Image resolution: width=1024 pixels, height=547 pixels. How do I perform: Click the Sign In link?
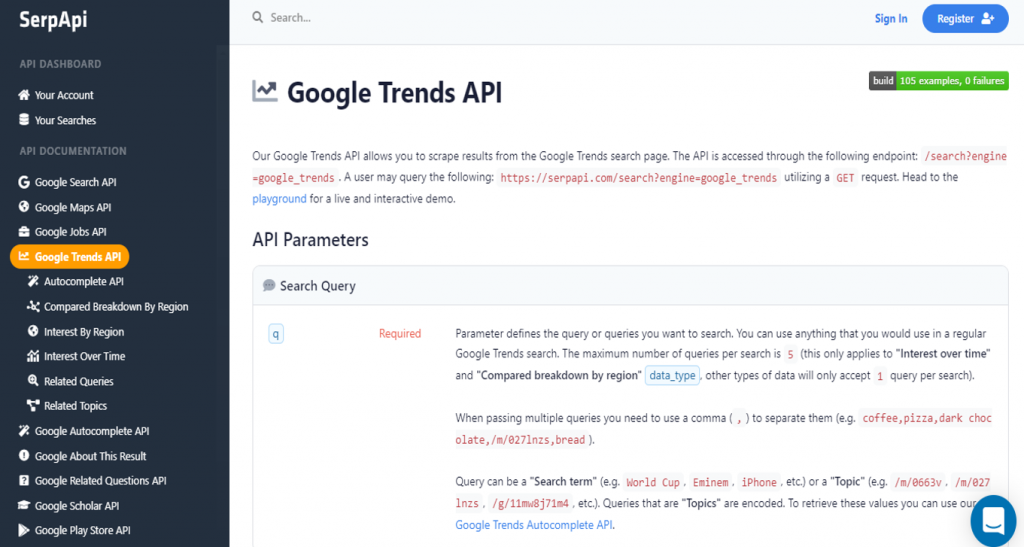pyautogui.click(x=891, y=18)
